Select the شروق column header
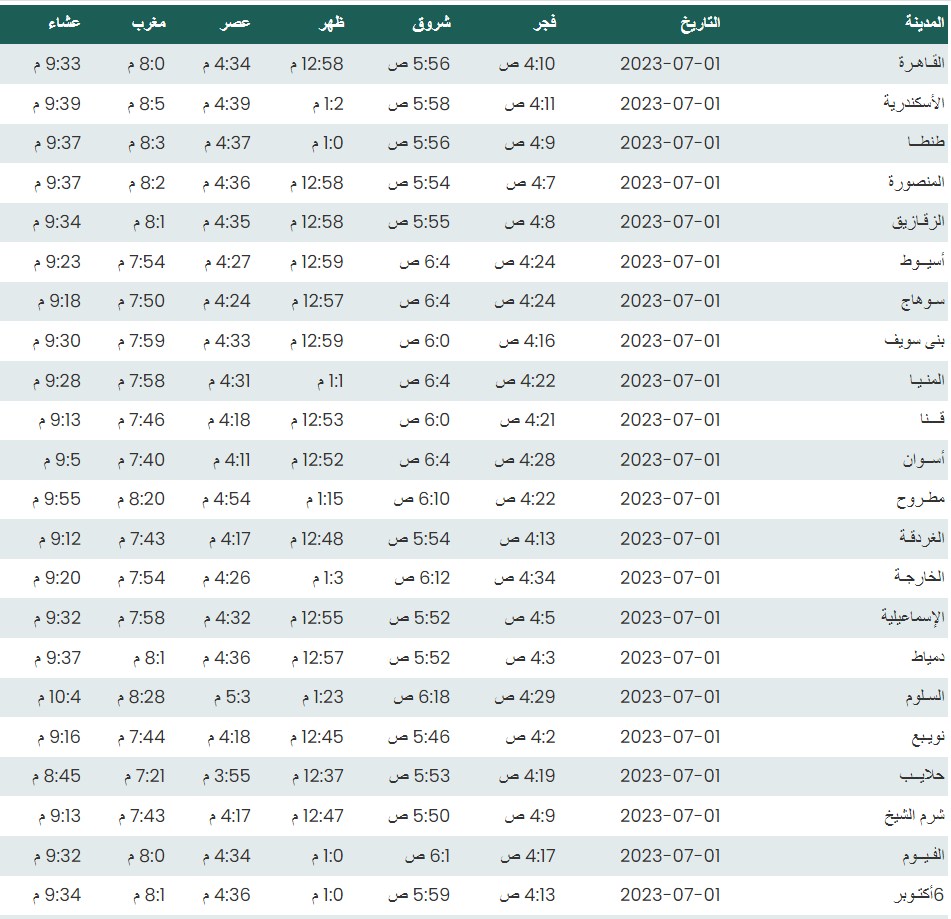This screenshot has width=951, height=919. [x=431, y=22]
